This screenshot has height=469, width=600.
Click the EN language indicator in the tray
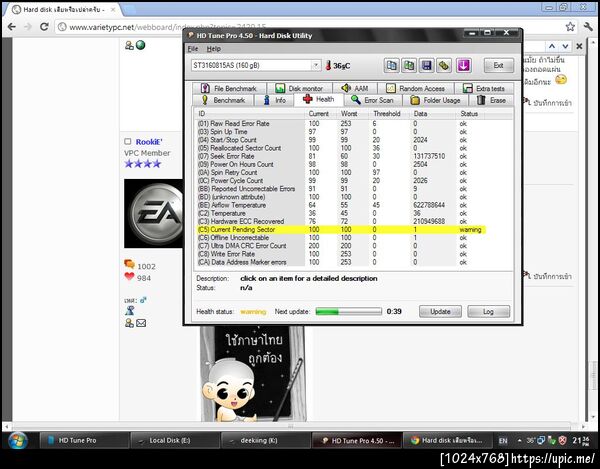503,441
